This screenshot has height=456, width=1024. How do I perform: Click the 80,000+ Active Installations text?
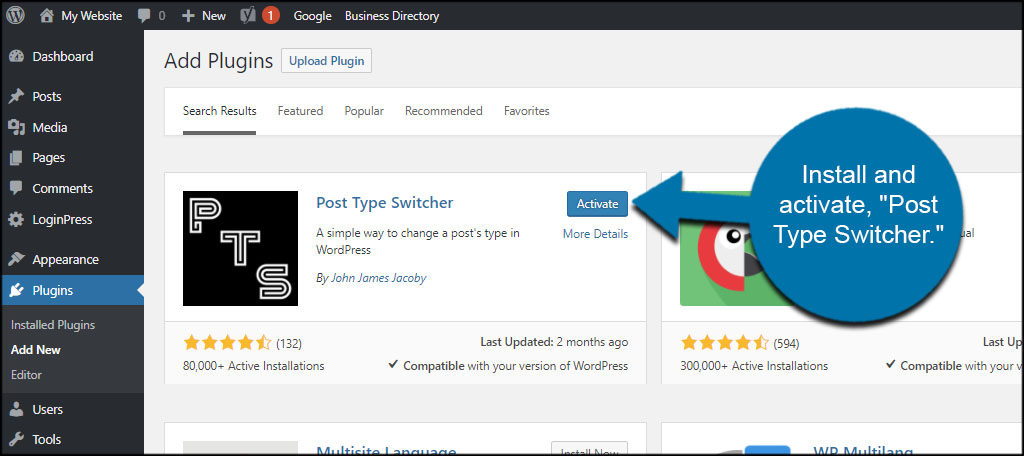(253, 366)
